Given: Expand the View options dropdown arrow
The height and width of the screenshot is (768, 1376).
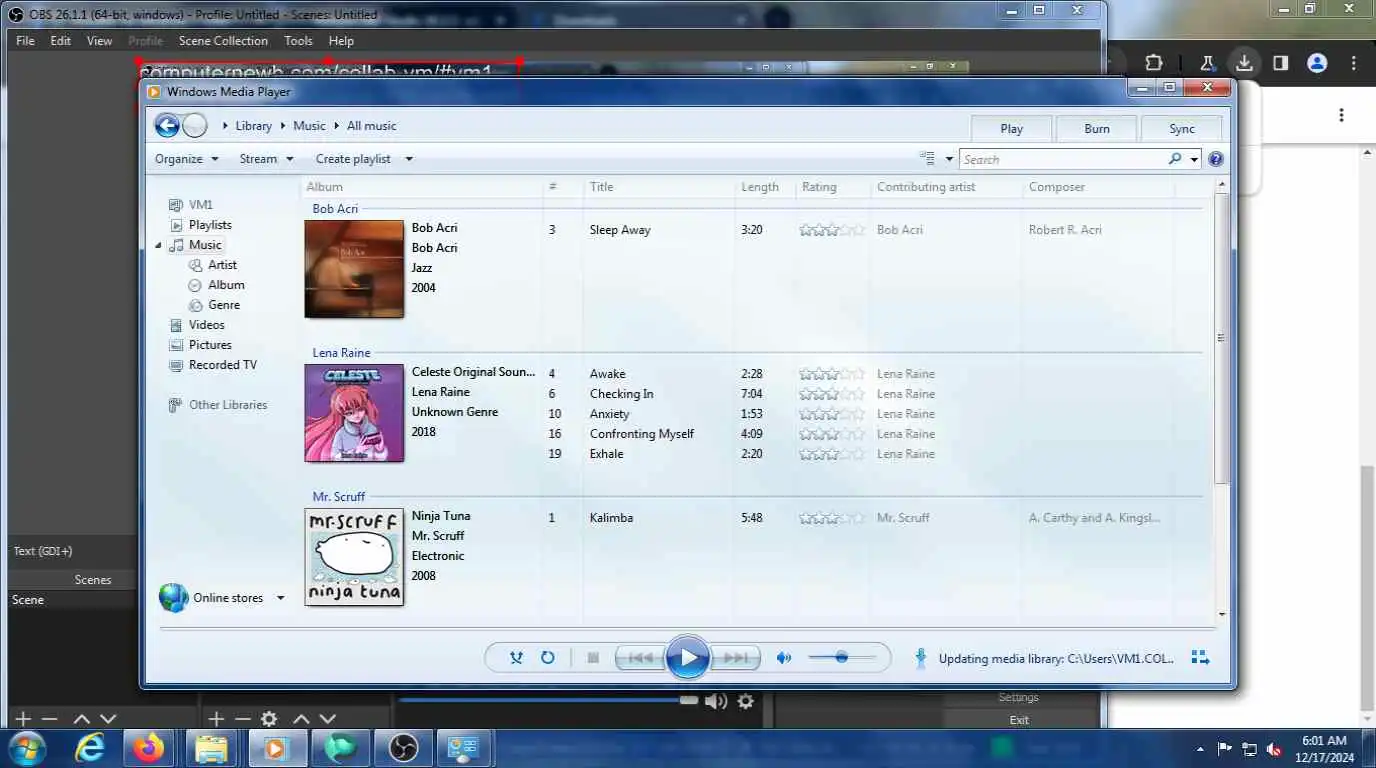Looking at the screenshot, I should (x=949, y=159).
